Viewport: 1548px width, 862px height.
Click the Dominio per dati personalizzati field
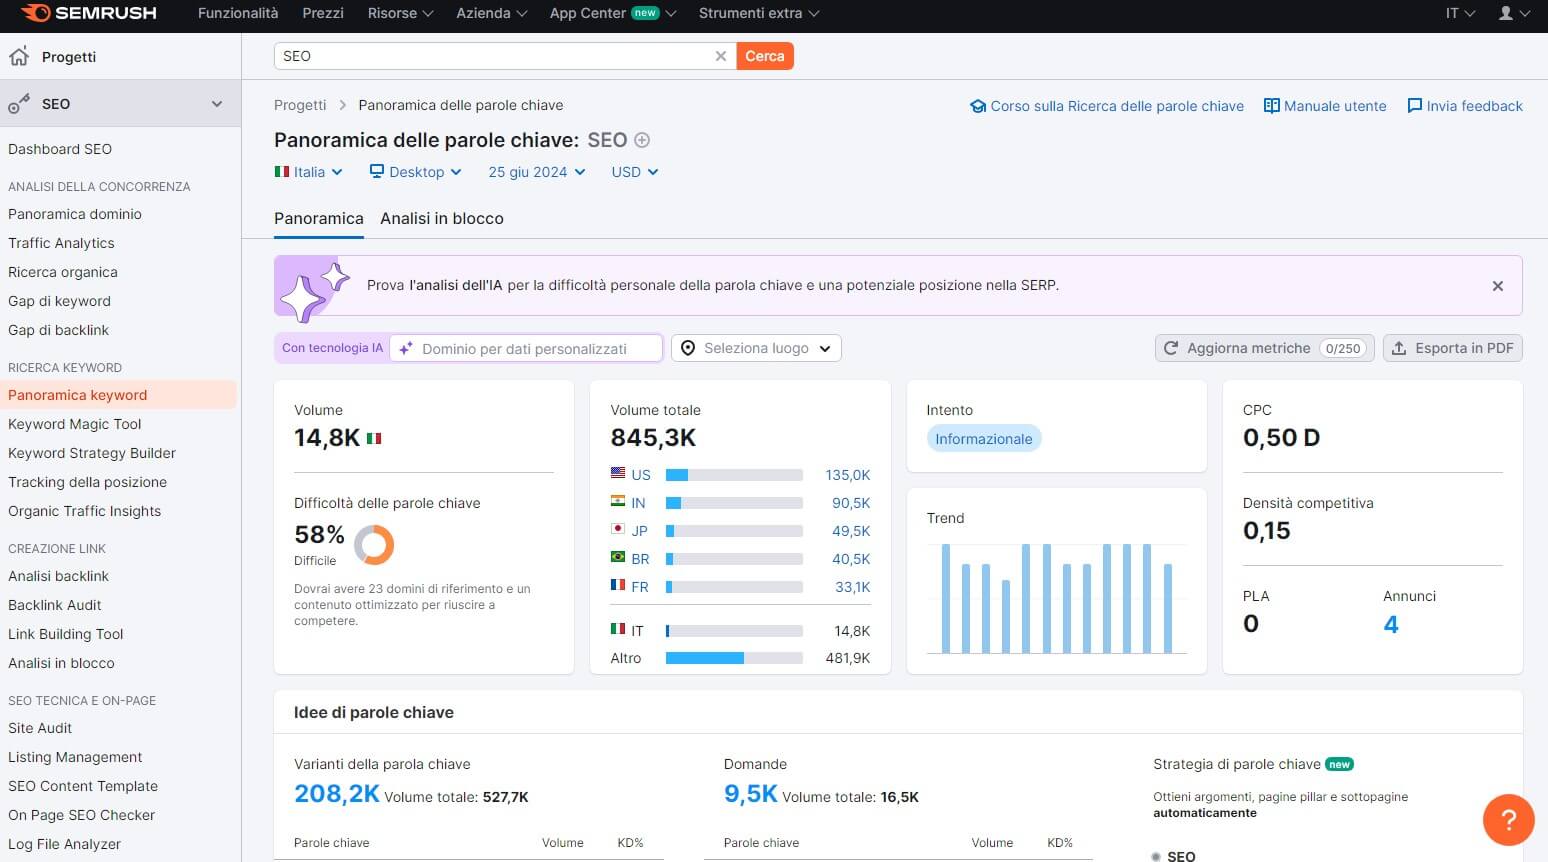point(526,348)
